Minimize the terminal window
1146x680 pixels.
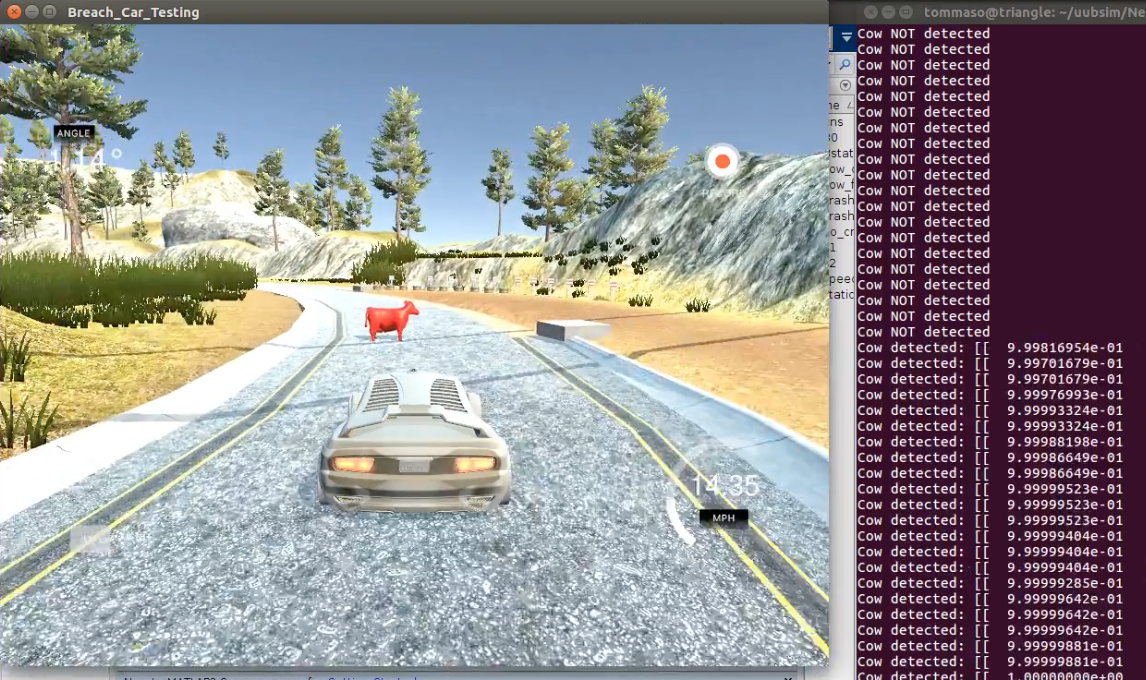888,12
